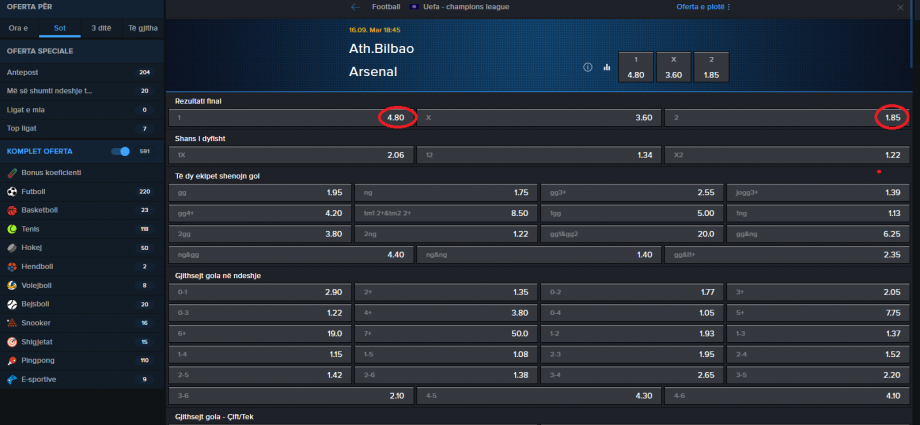The height and width of the screenshot is (425, 920).
Task: Bet double chance X2 at 1.22
Action: [x=787, y=155]
